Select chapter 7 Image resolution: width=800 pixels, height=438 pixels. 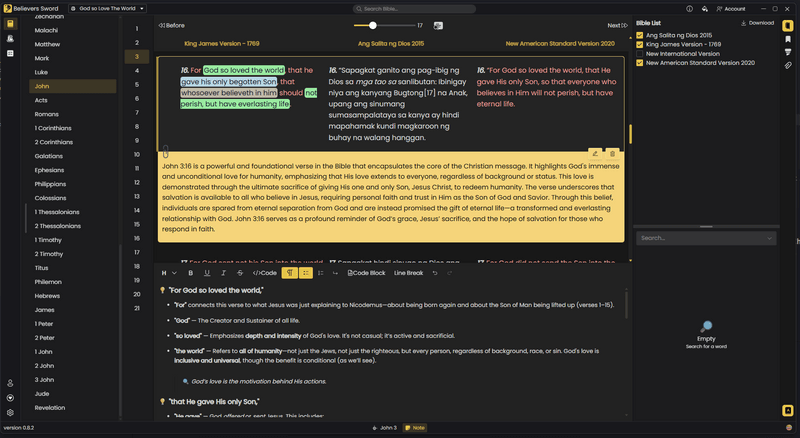(x=137, y=112)
